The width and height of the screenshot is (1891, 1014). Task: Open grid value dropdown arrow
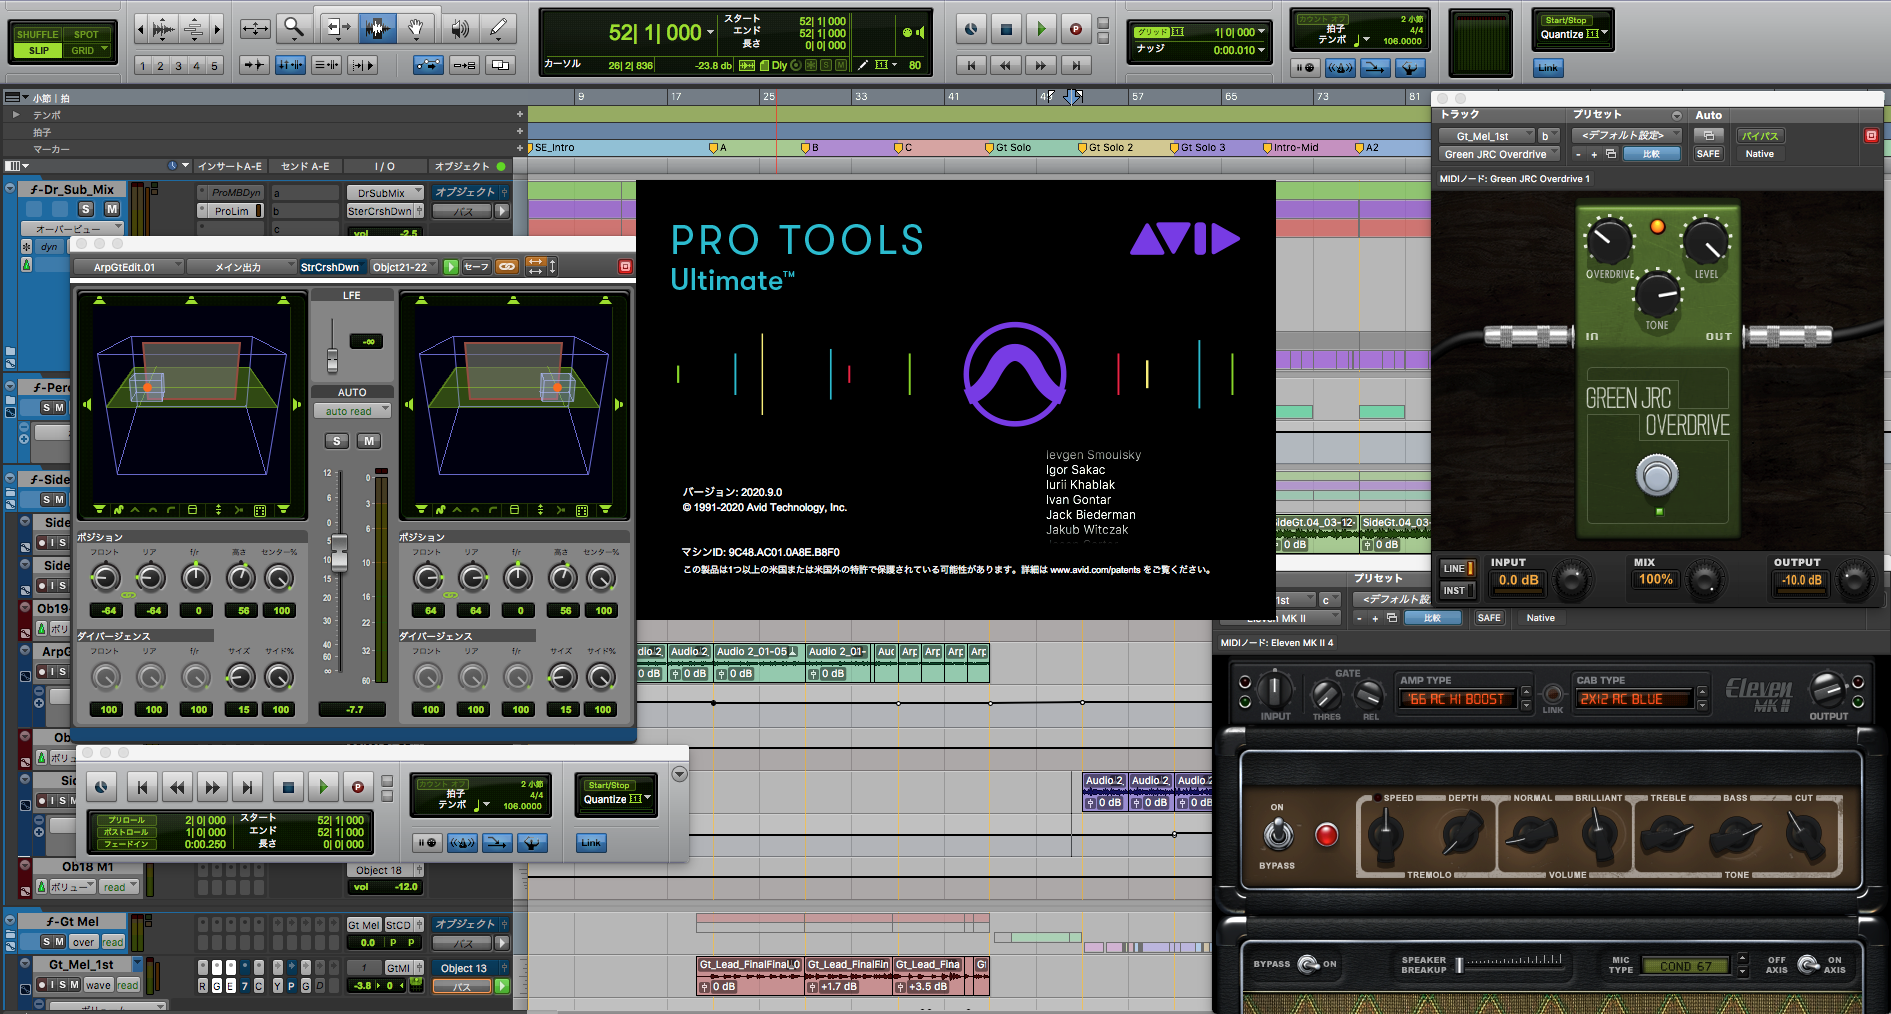point(1261,32)
